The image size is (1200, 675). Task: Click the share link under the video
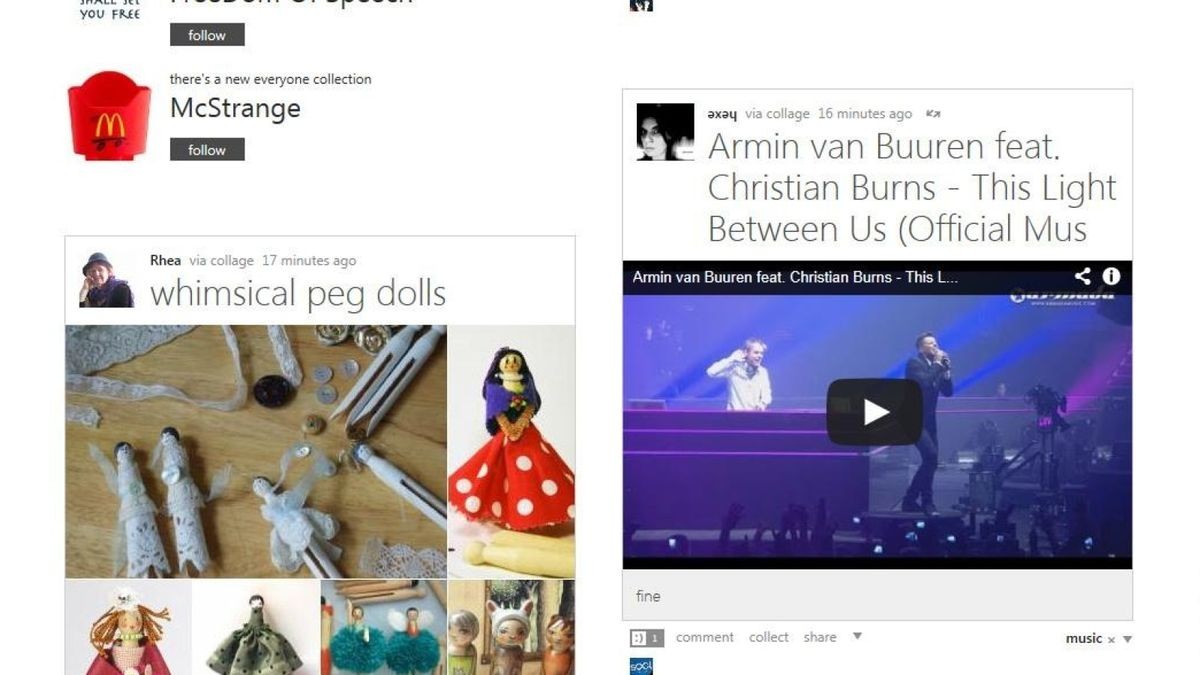tap(820, 637)
